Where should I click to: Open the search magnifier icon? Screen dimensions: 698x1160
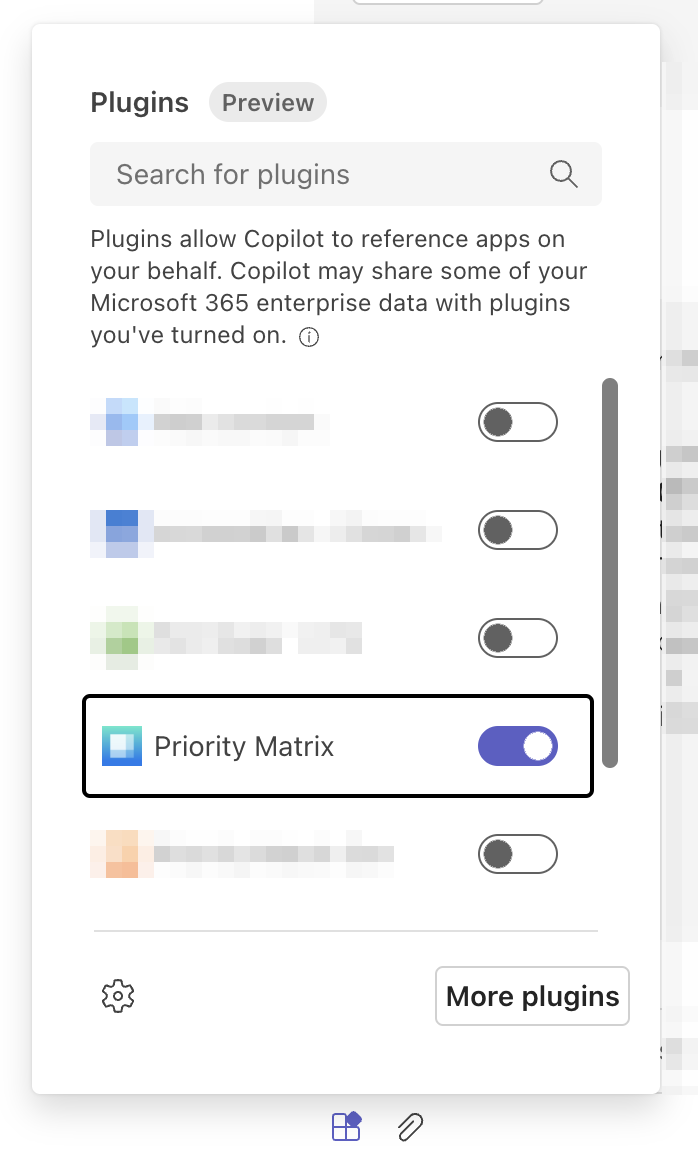click(563, 174)
